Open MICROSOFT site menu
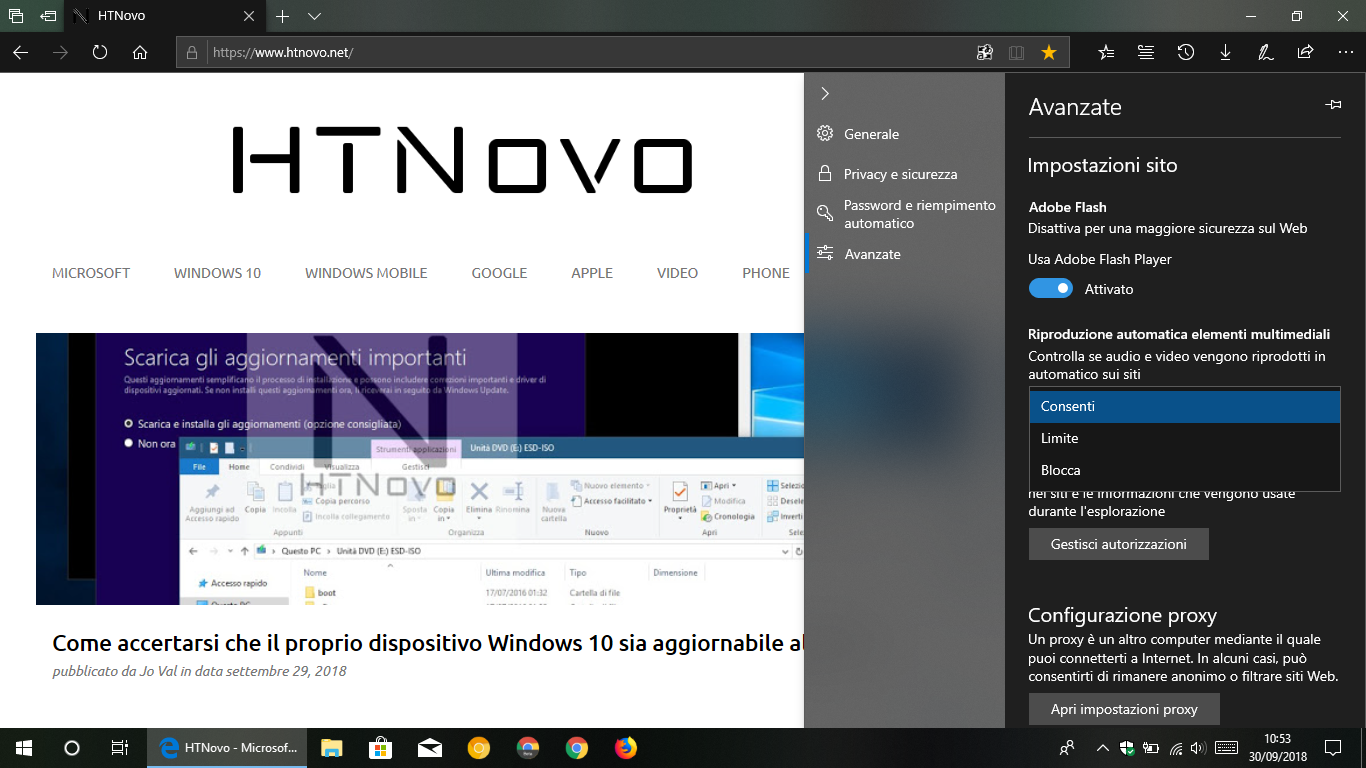1366x768 pixels. coord(91,273)
